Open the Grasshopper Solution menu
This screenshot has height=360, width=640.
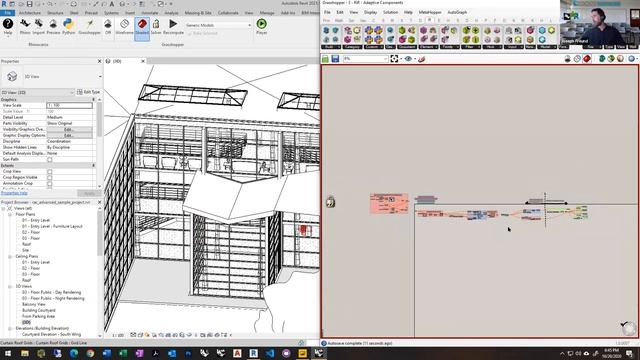tap(390, 12)
